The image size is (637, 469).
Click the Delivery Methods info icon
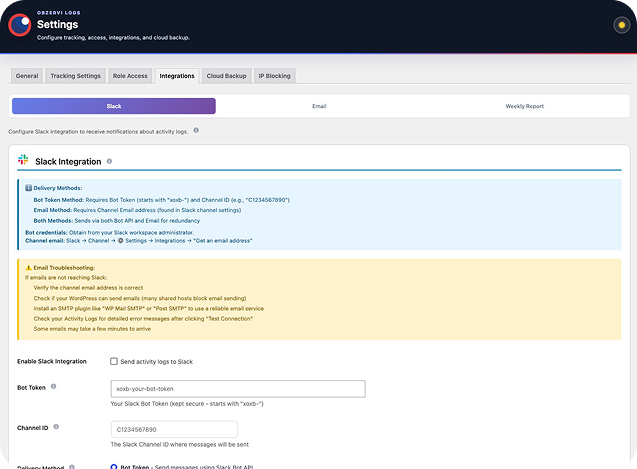tap(28, 188)
